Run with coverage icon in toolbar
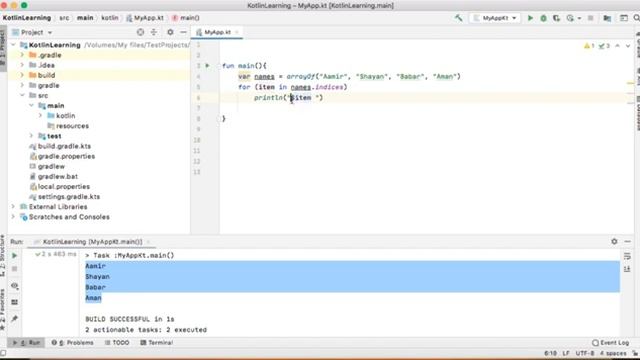This screenshot has height=360, width=640. 556,18
